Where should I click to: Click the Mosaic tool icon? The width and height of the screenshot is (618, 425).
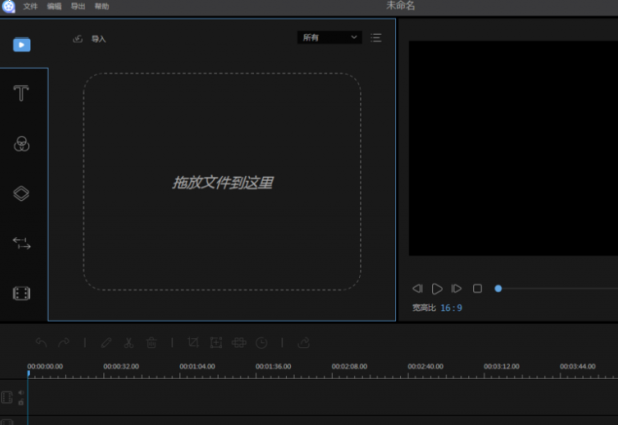239,342
